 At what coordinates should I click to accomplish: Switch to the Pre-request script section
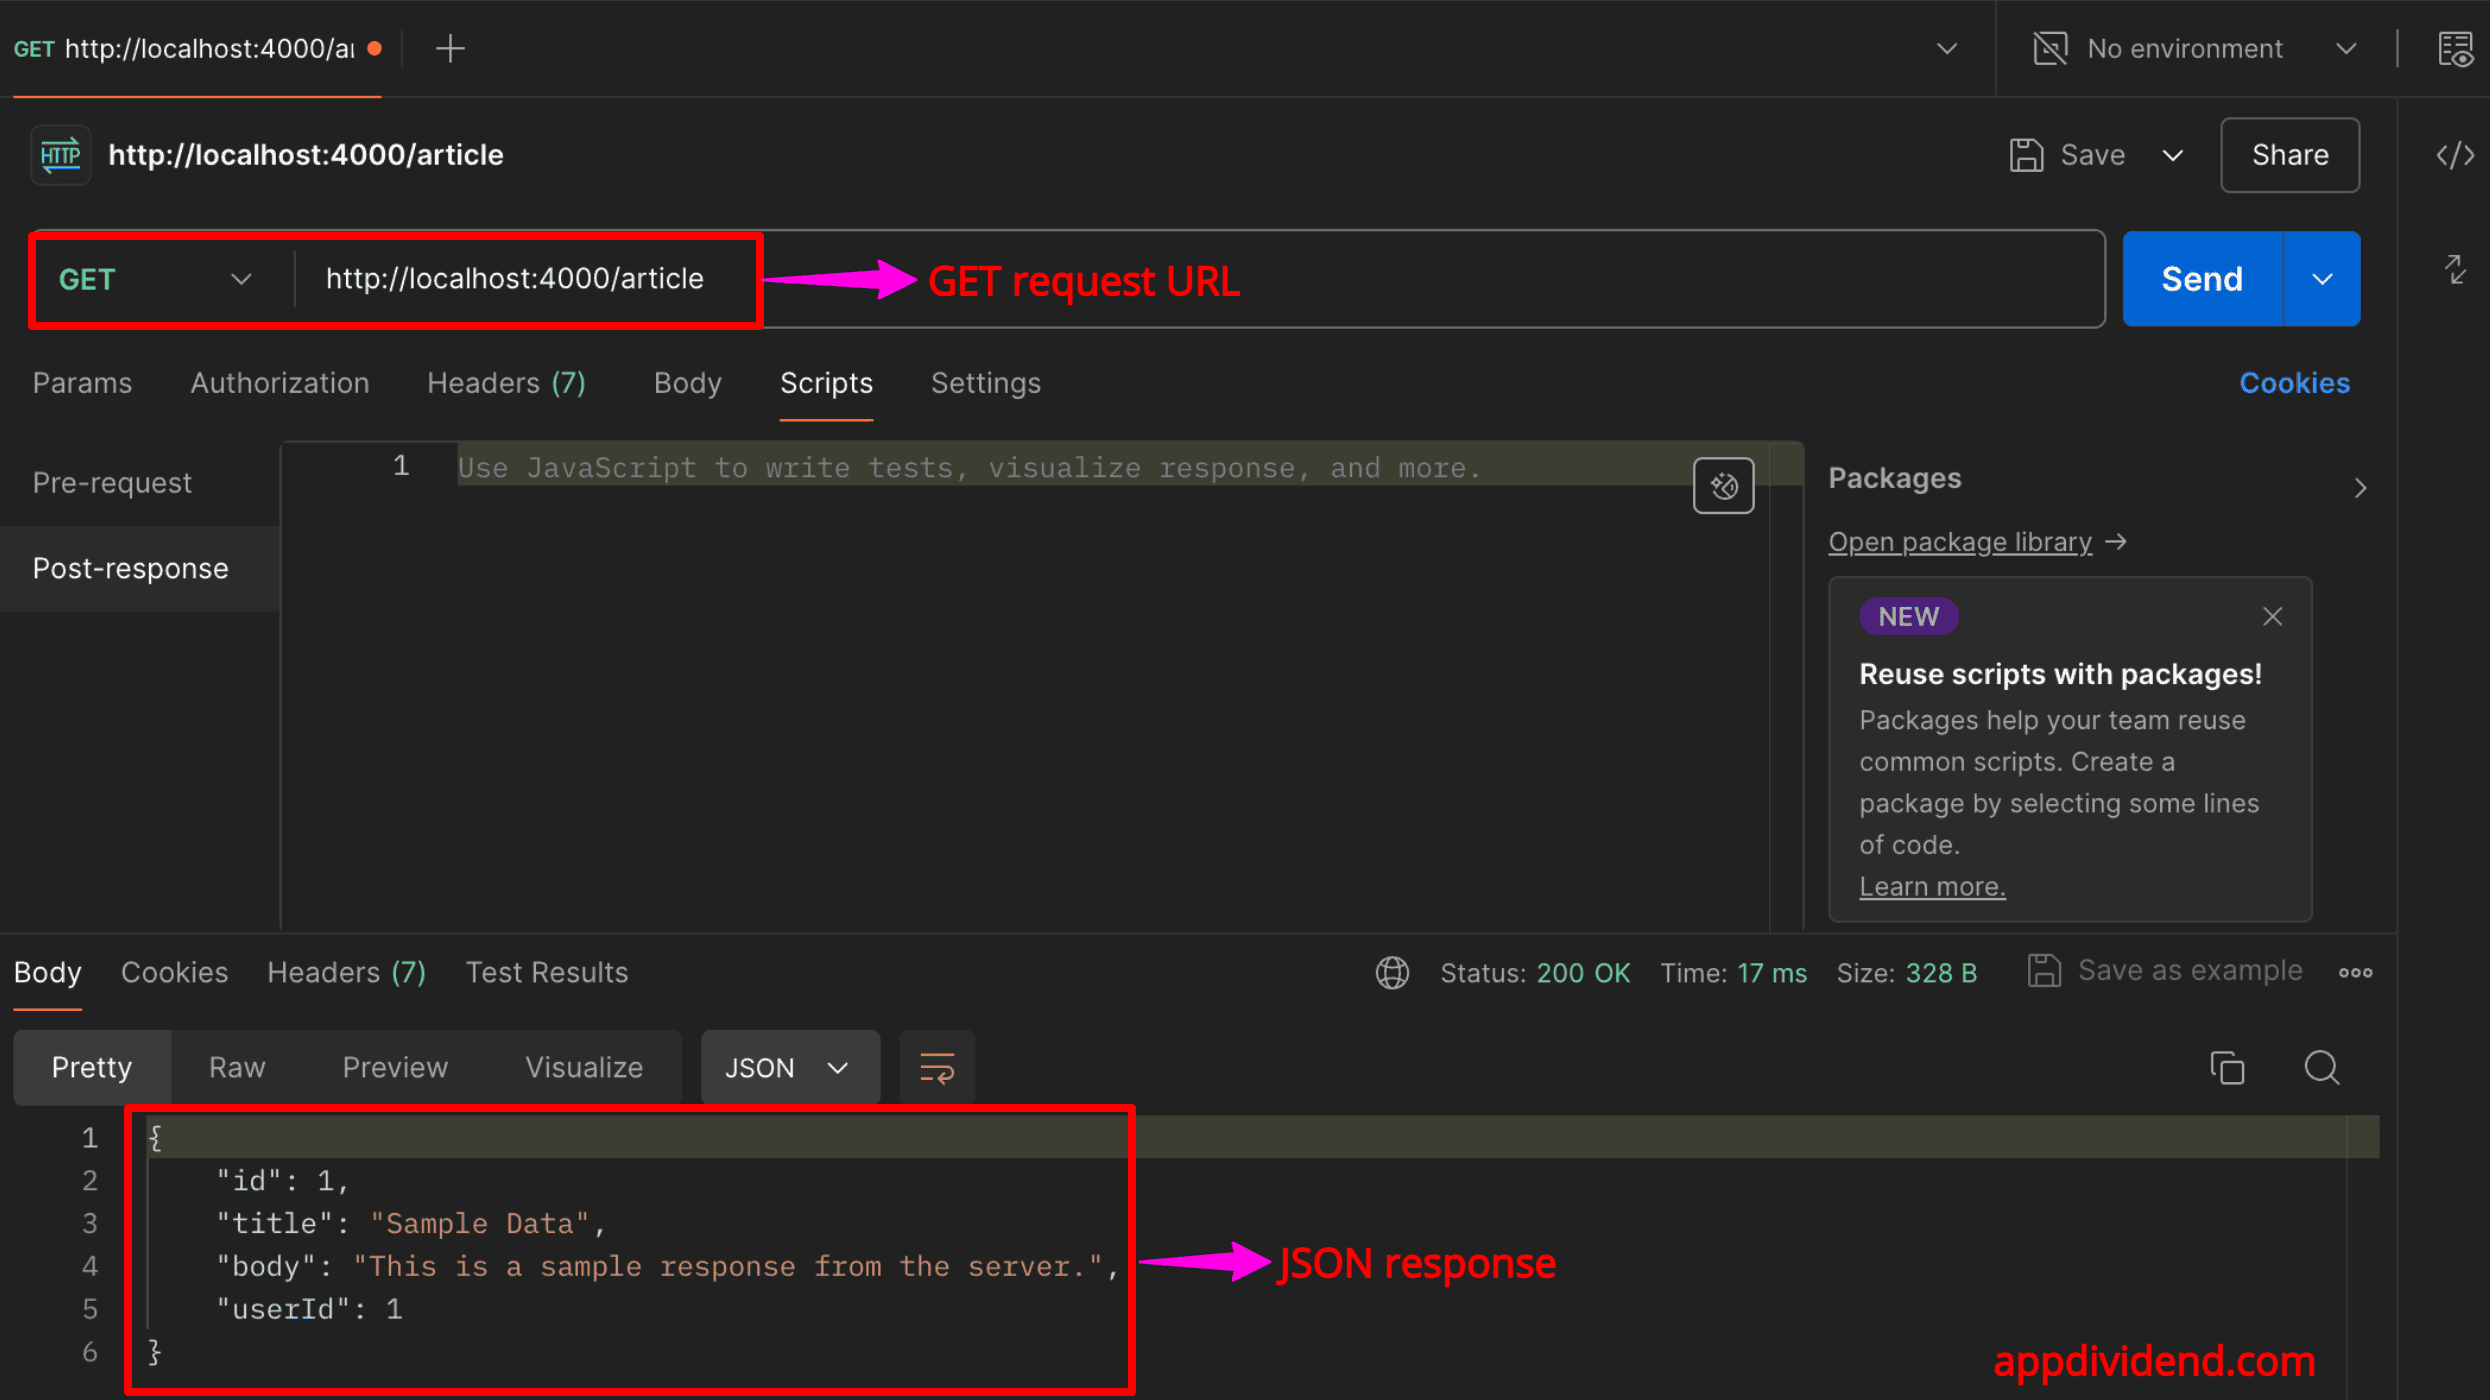pos(113,482)
